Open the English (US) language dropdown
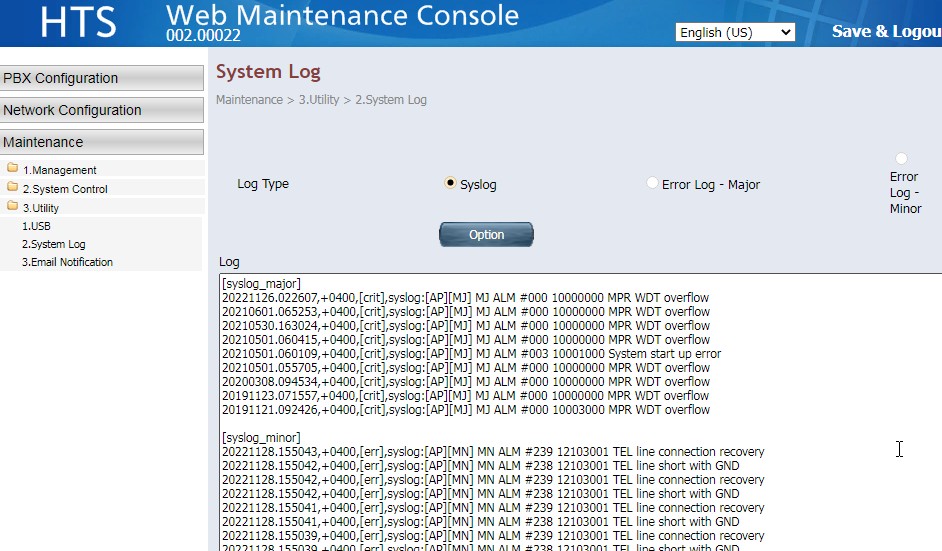 coord(735,32)
